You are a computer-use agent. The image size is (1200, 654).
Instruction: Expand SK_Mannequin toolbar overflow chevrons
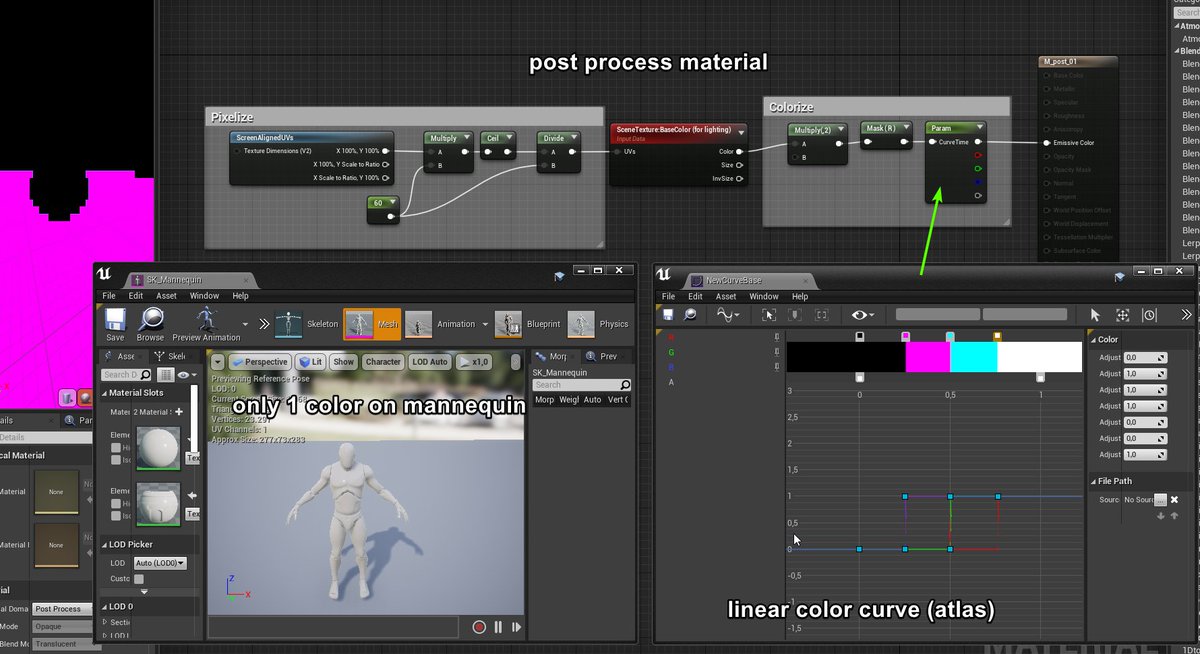tap(263, 324)
